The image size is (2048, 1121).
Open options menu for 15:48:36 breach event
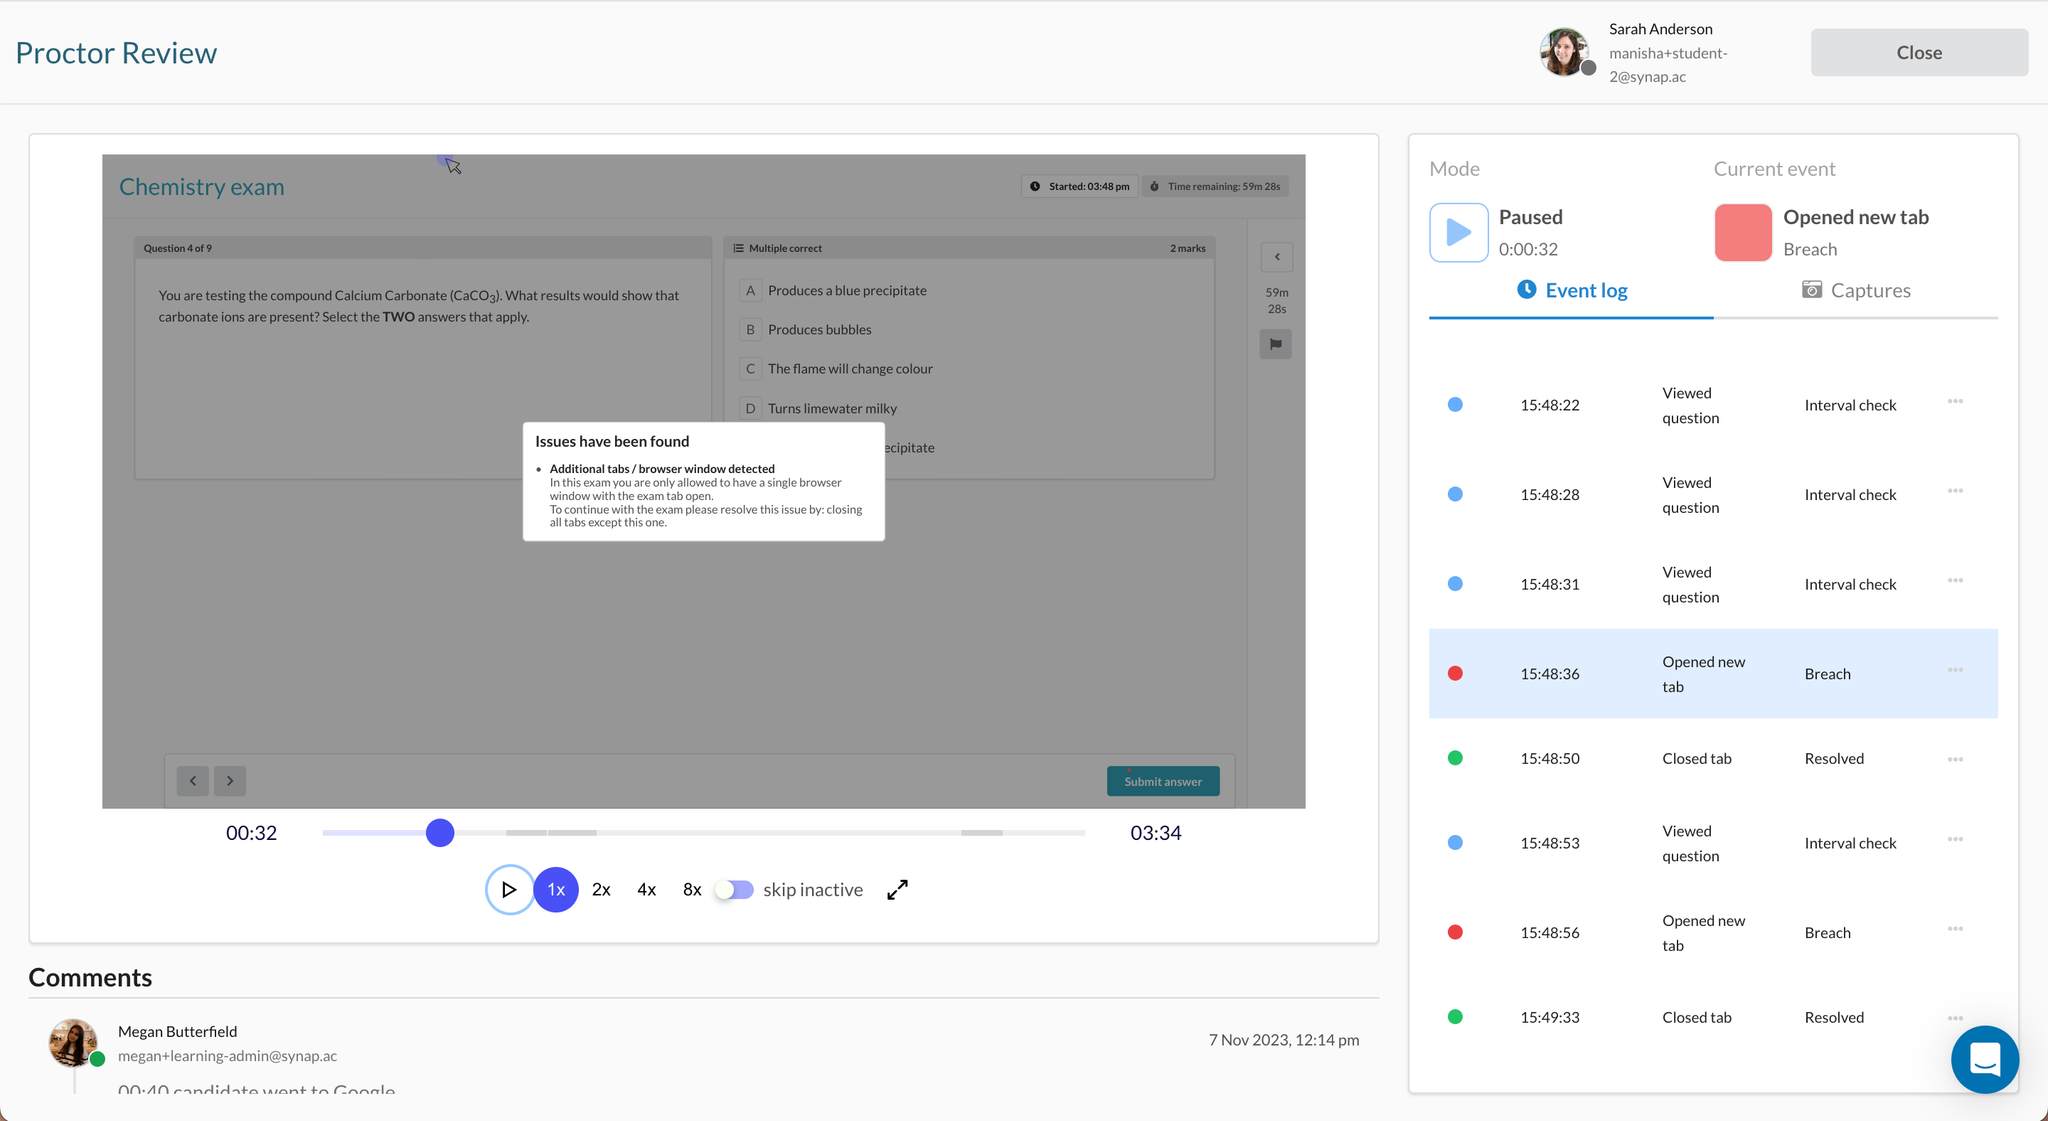pos(1955,670)
